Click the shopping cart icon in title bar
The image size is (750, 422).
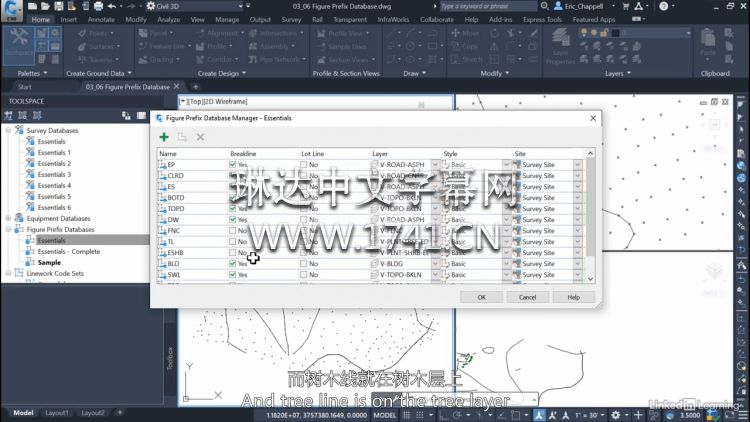tap(626, 6)
